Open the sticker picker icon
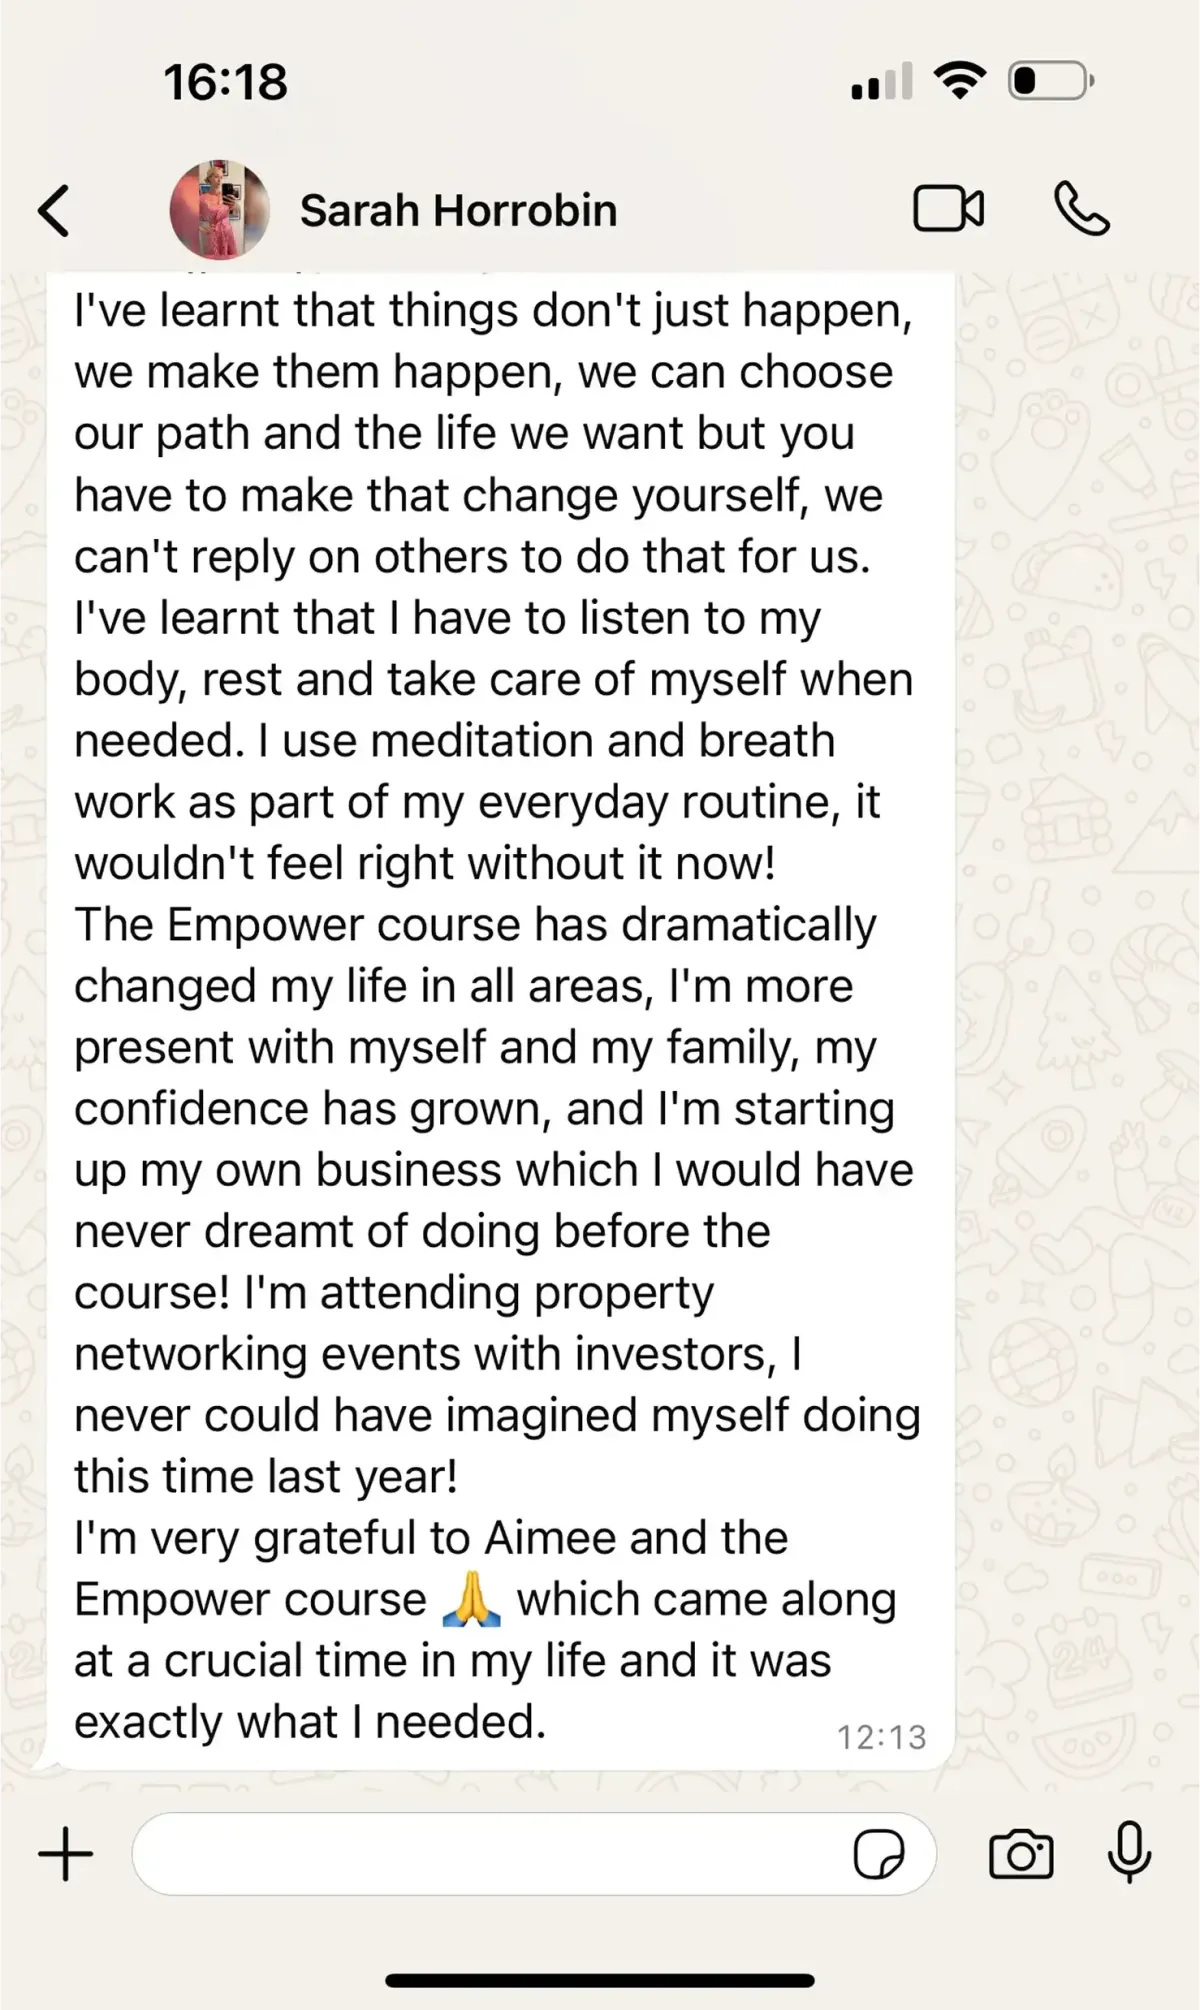 coord(879,1855)
